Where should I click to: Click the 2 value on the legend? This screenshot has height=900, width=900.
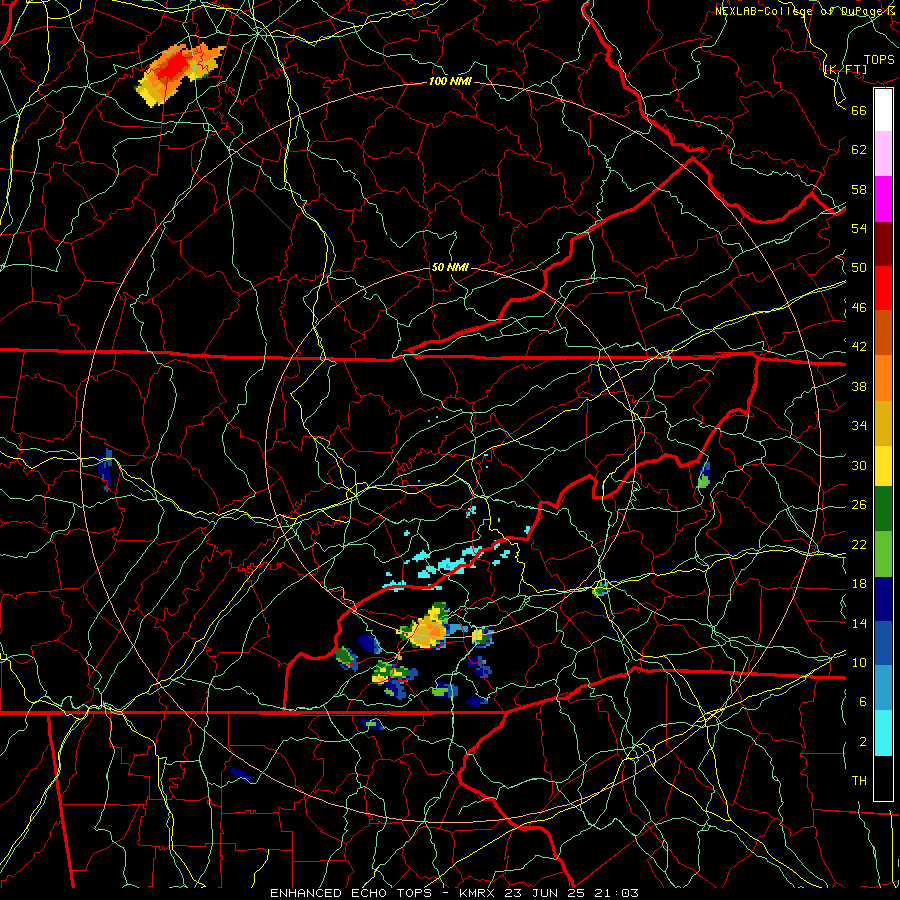(863, 742)
